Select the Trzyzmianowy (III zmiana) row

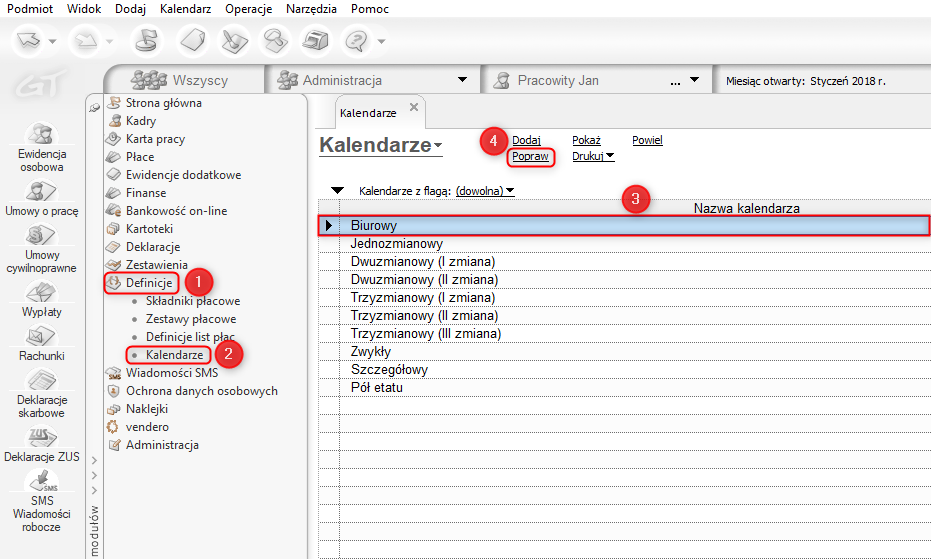pyautogui.click(x=624, y=333)
